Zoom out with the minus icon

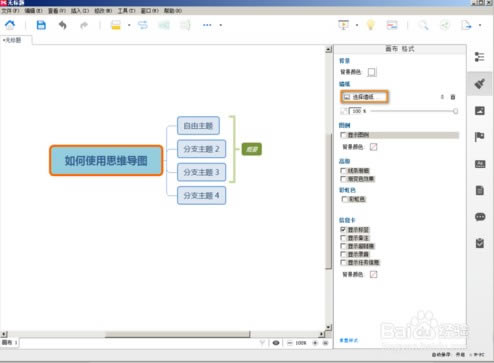click(289, 343)
